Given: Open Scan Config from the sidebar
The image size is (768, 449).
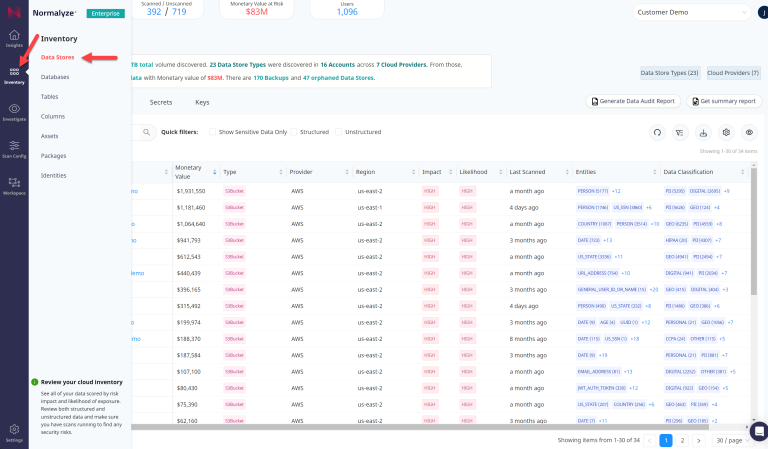Looking at the screenshot, I should pyautogui.click(x=14, y=148).
